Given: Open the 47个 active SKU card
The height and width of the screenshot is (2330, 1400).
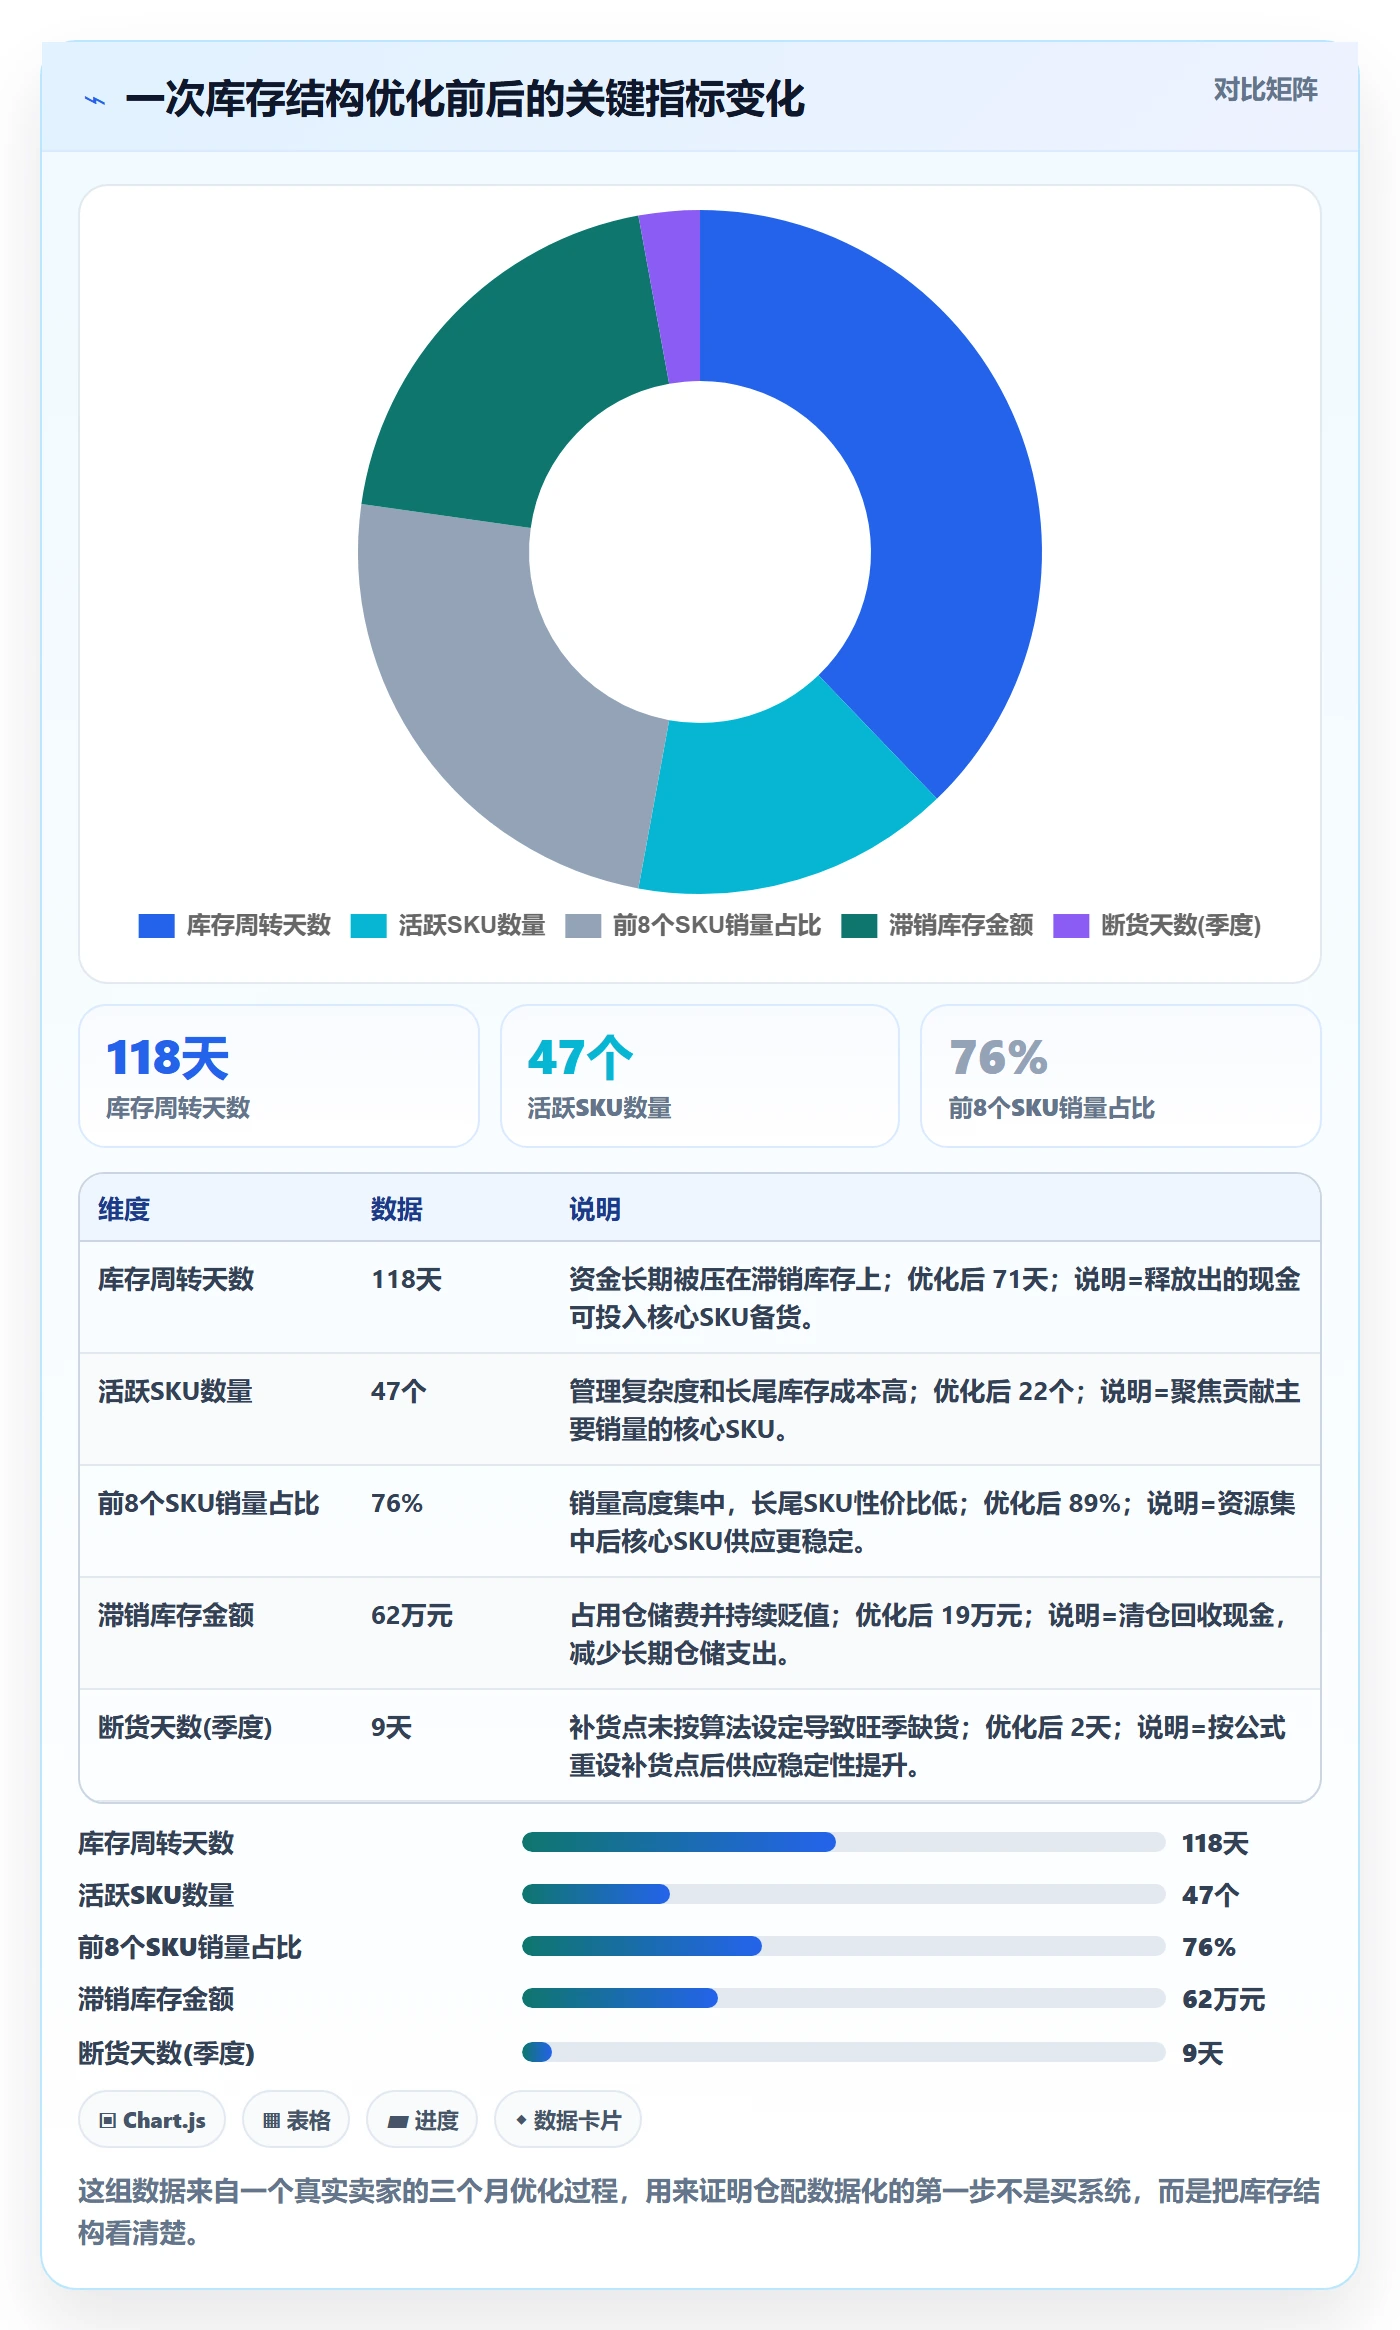Looking at the screenshot, I should click(x=700, y=1076).
